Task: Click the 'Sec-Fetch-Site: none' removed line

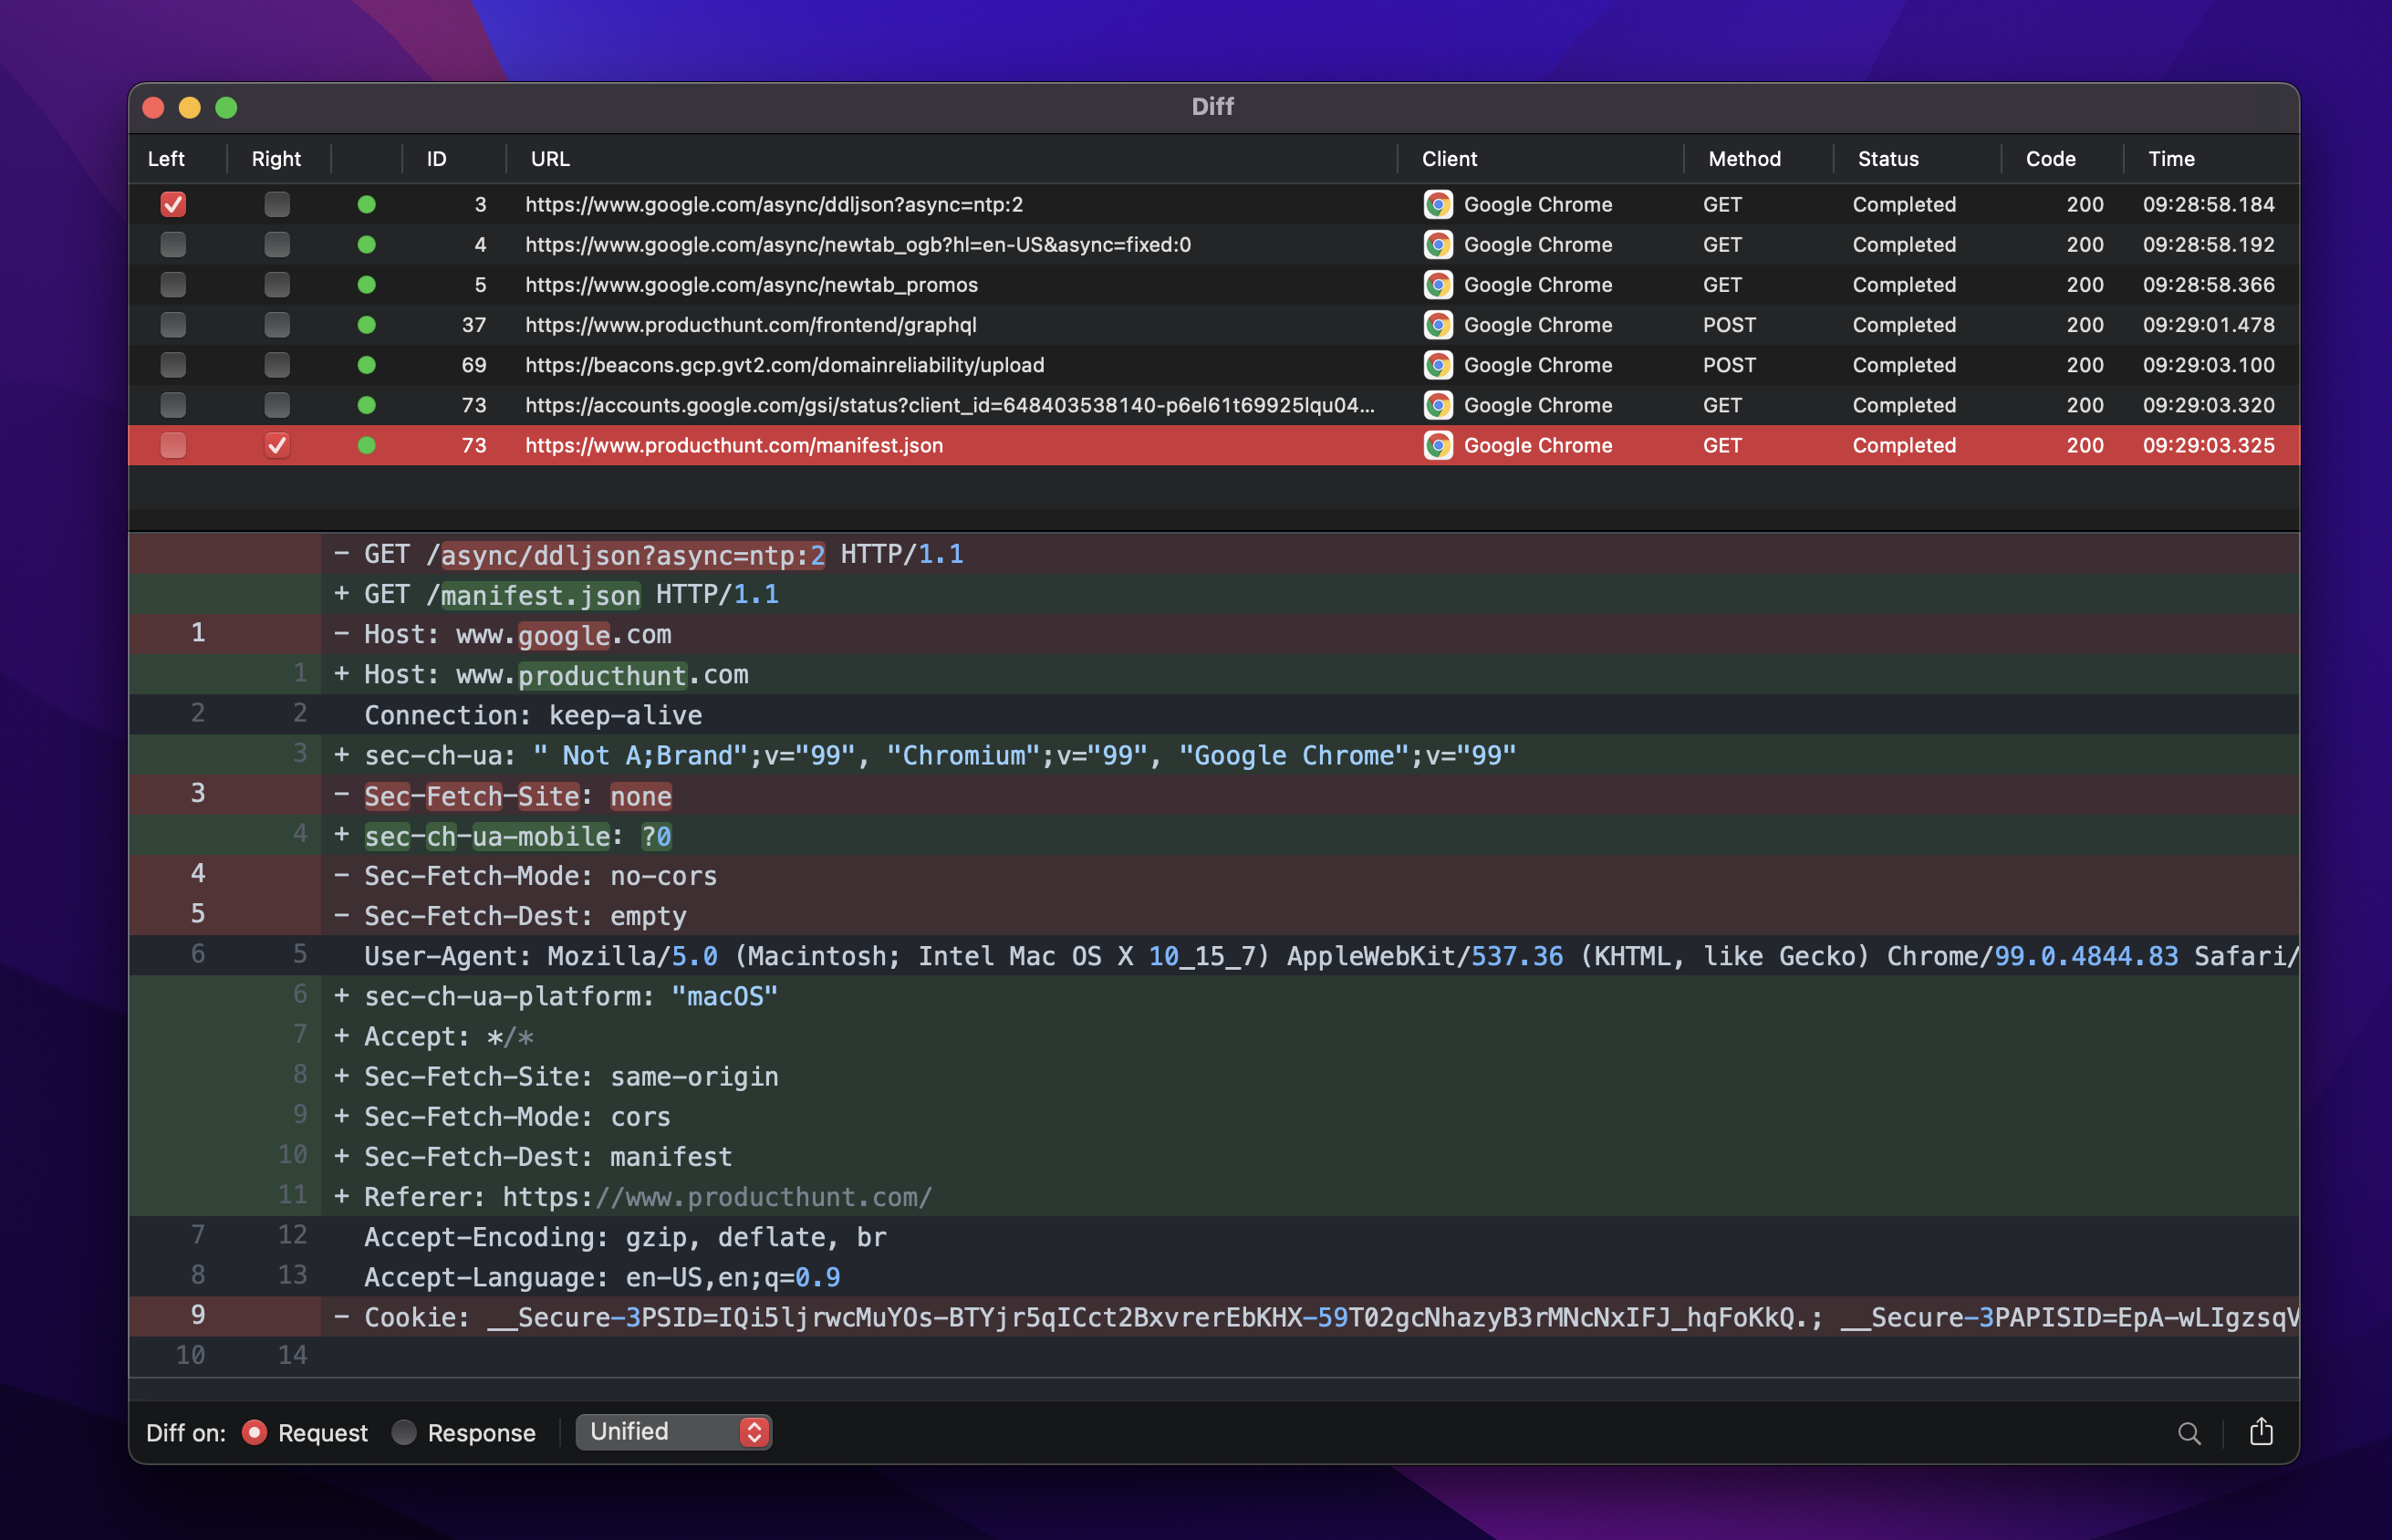Action: (x=1214, y=796)
